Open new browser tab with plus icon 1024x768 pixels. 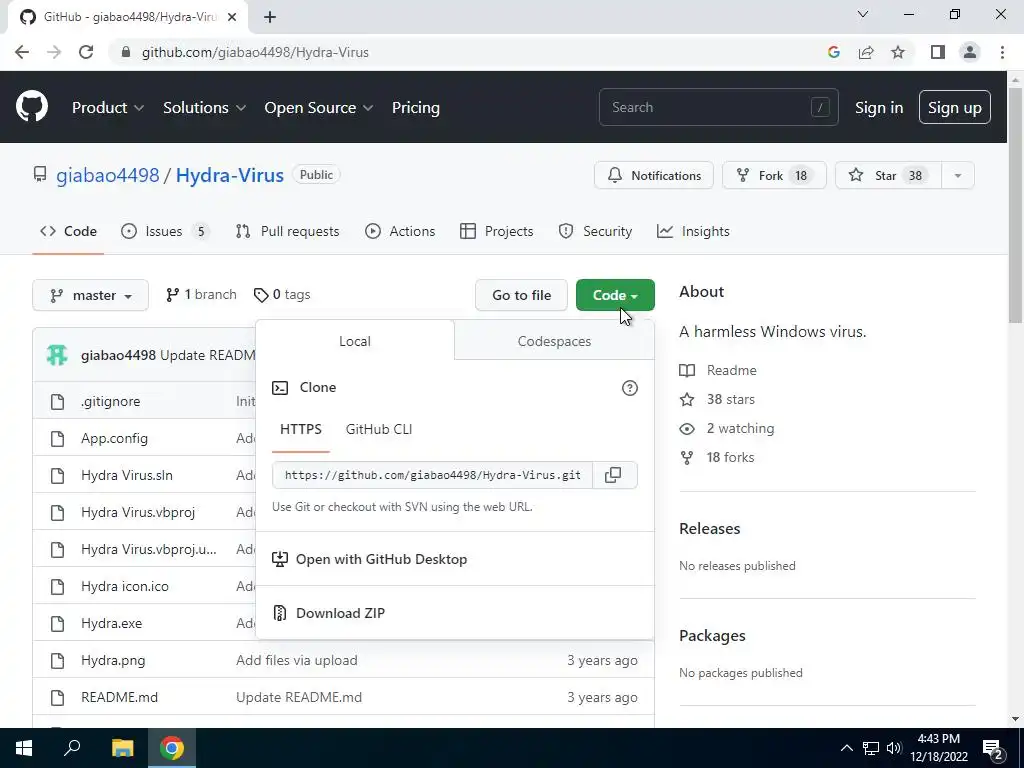click(x=270, y=17)
